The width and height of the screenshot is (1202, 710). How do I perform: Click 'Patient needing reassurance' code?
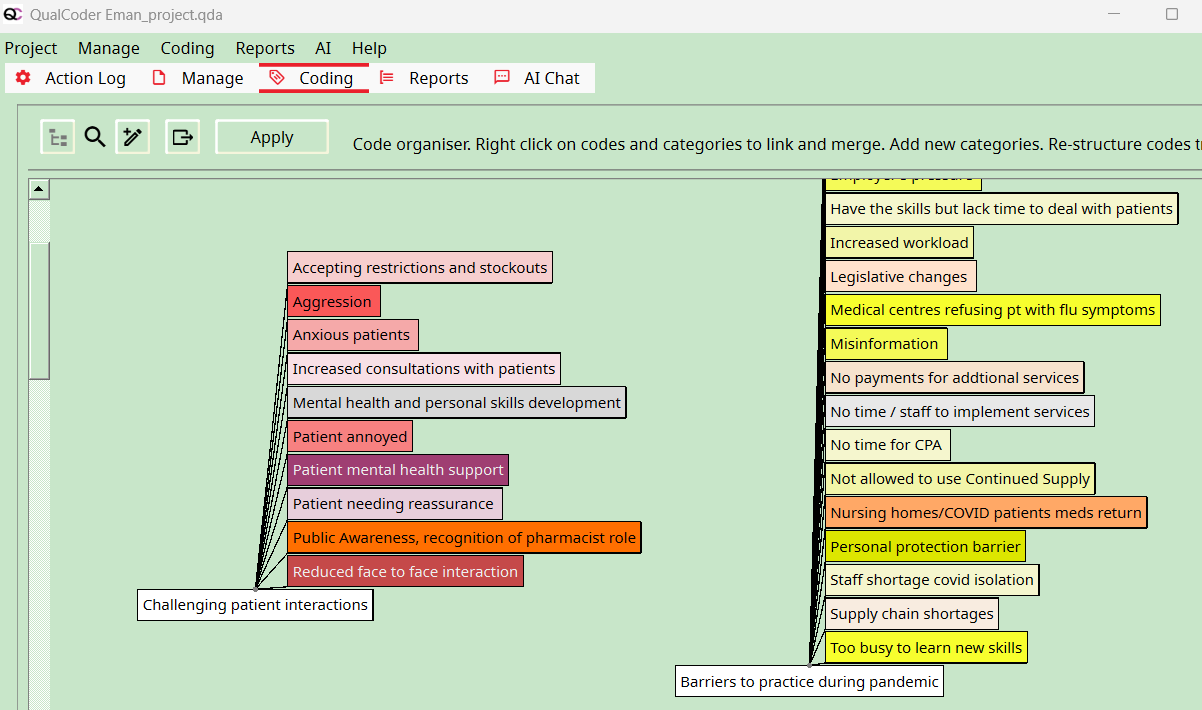coord(395,504)
